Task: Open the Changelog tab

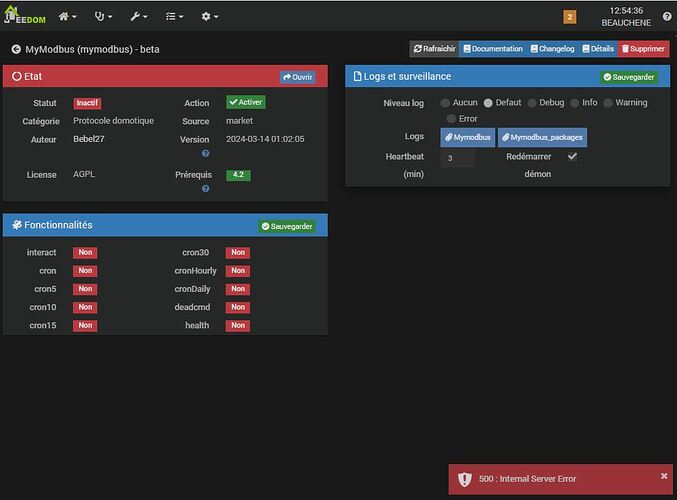Action: pyautogui.click(x=552, y=48)
